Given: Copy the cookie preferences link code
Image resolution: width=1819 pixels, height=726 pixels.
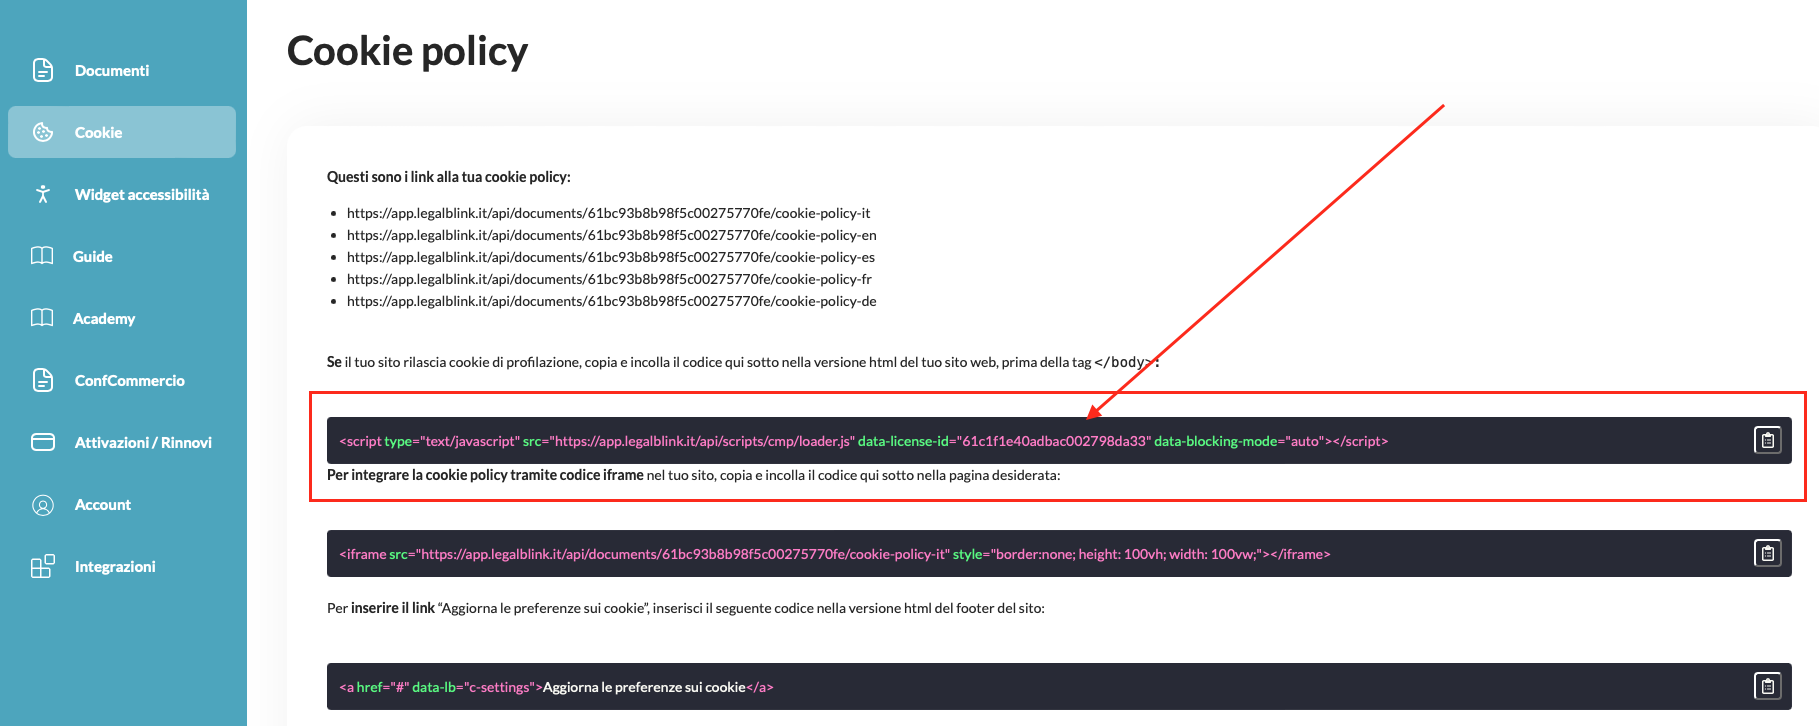Looking at the screenshot, I should click(x=1767, y=686).
